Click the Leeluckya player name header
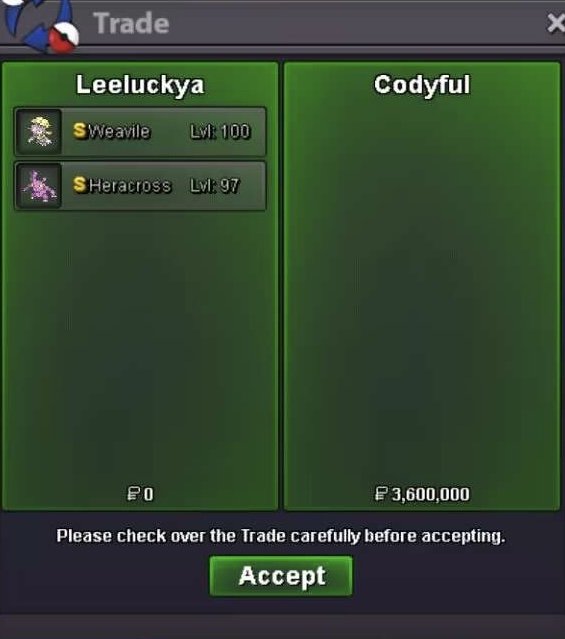Image resolution: width=565 pixels, height=639 pixels. click(x=140, y=85)
